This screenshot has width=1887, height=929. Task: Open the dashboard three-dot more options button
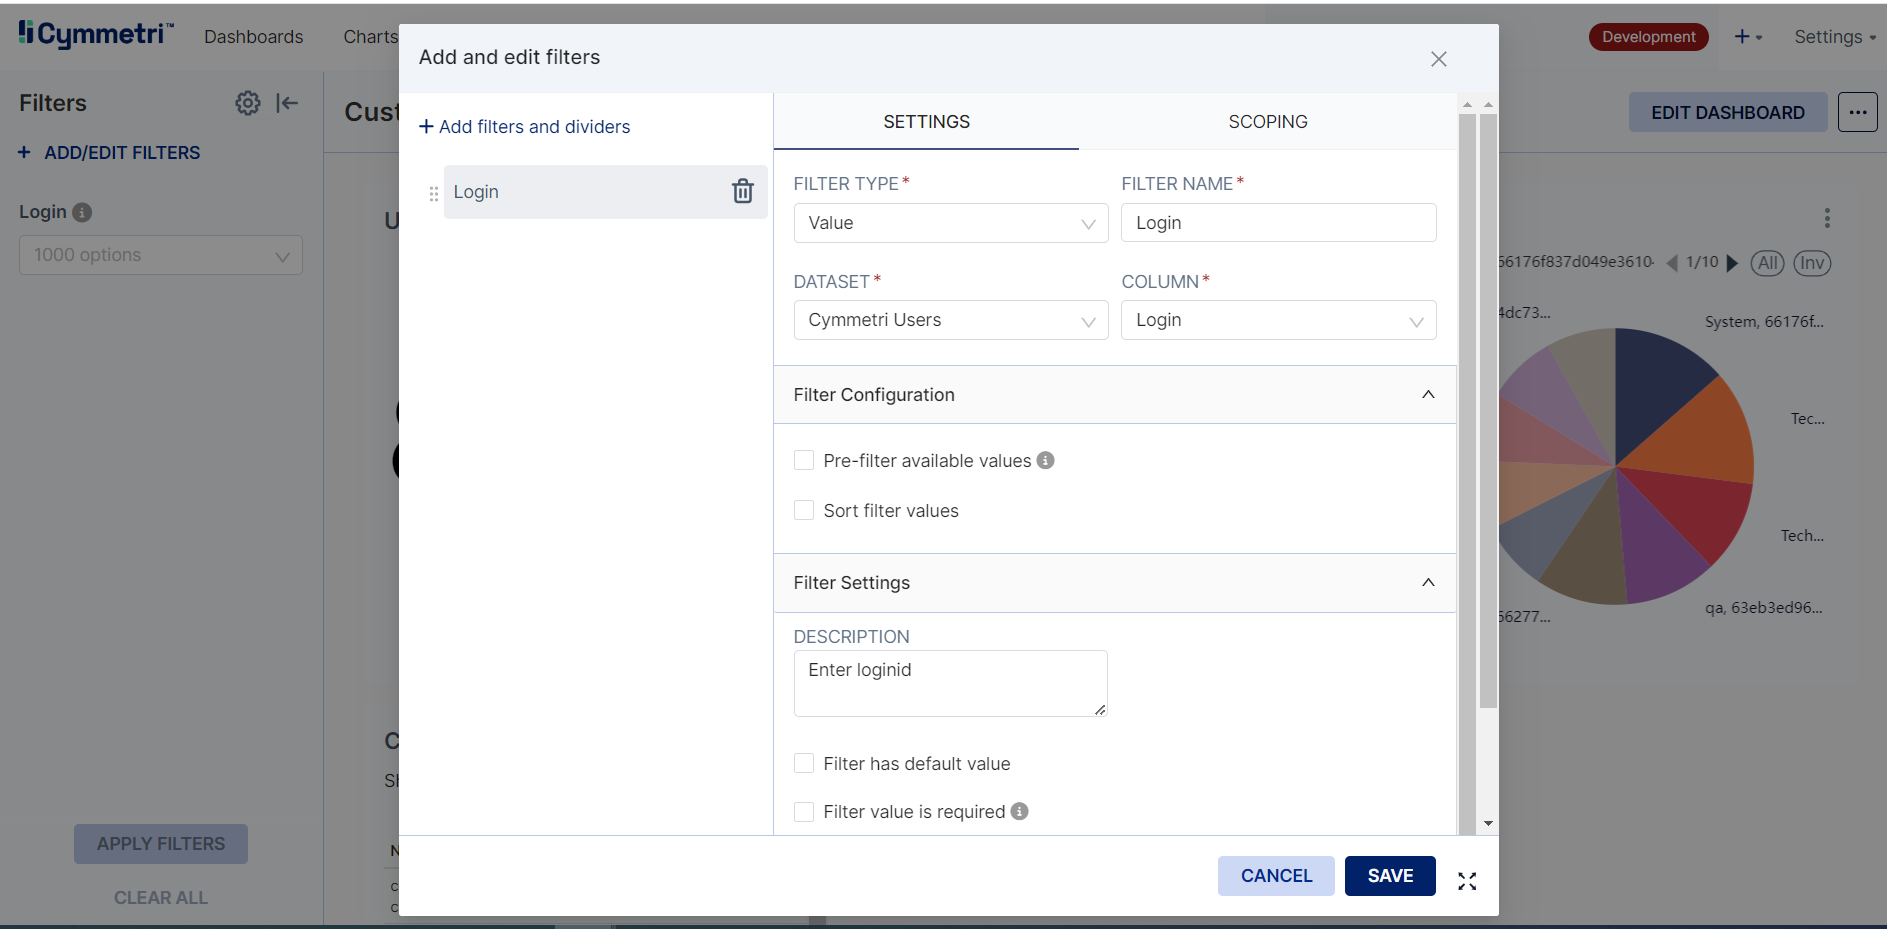(x=1857, y=113)
